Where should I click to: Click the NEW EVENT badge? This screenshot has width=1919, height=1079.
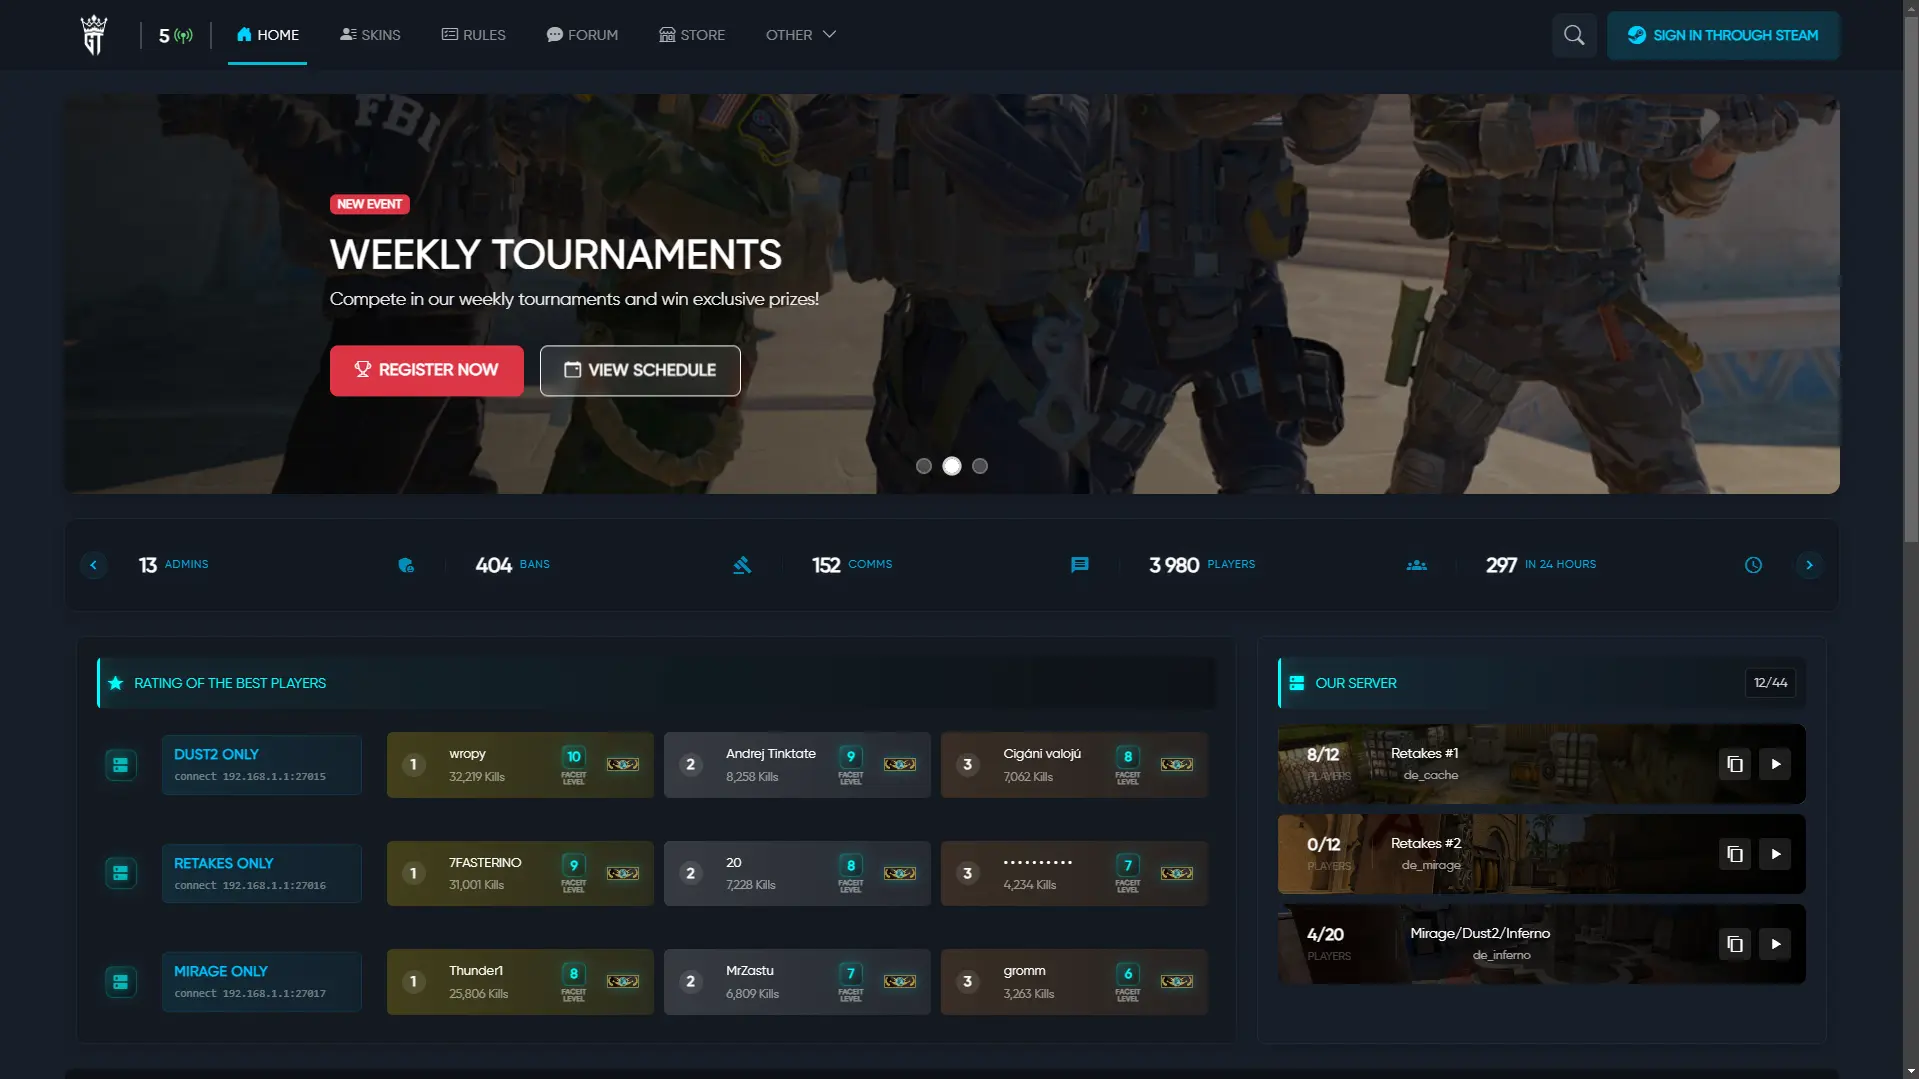pos(369,204)
